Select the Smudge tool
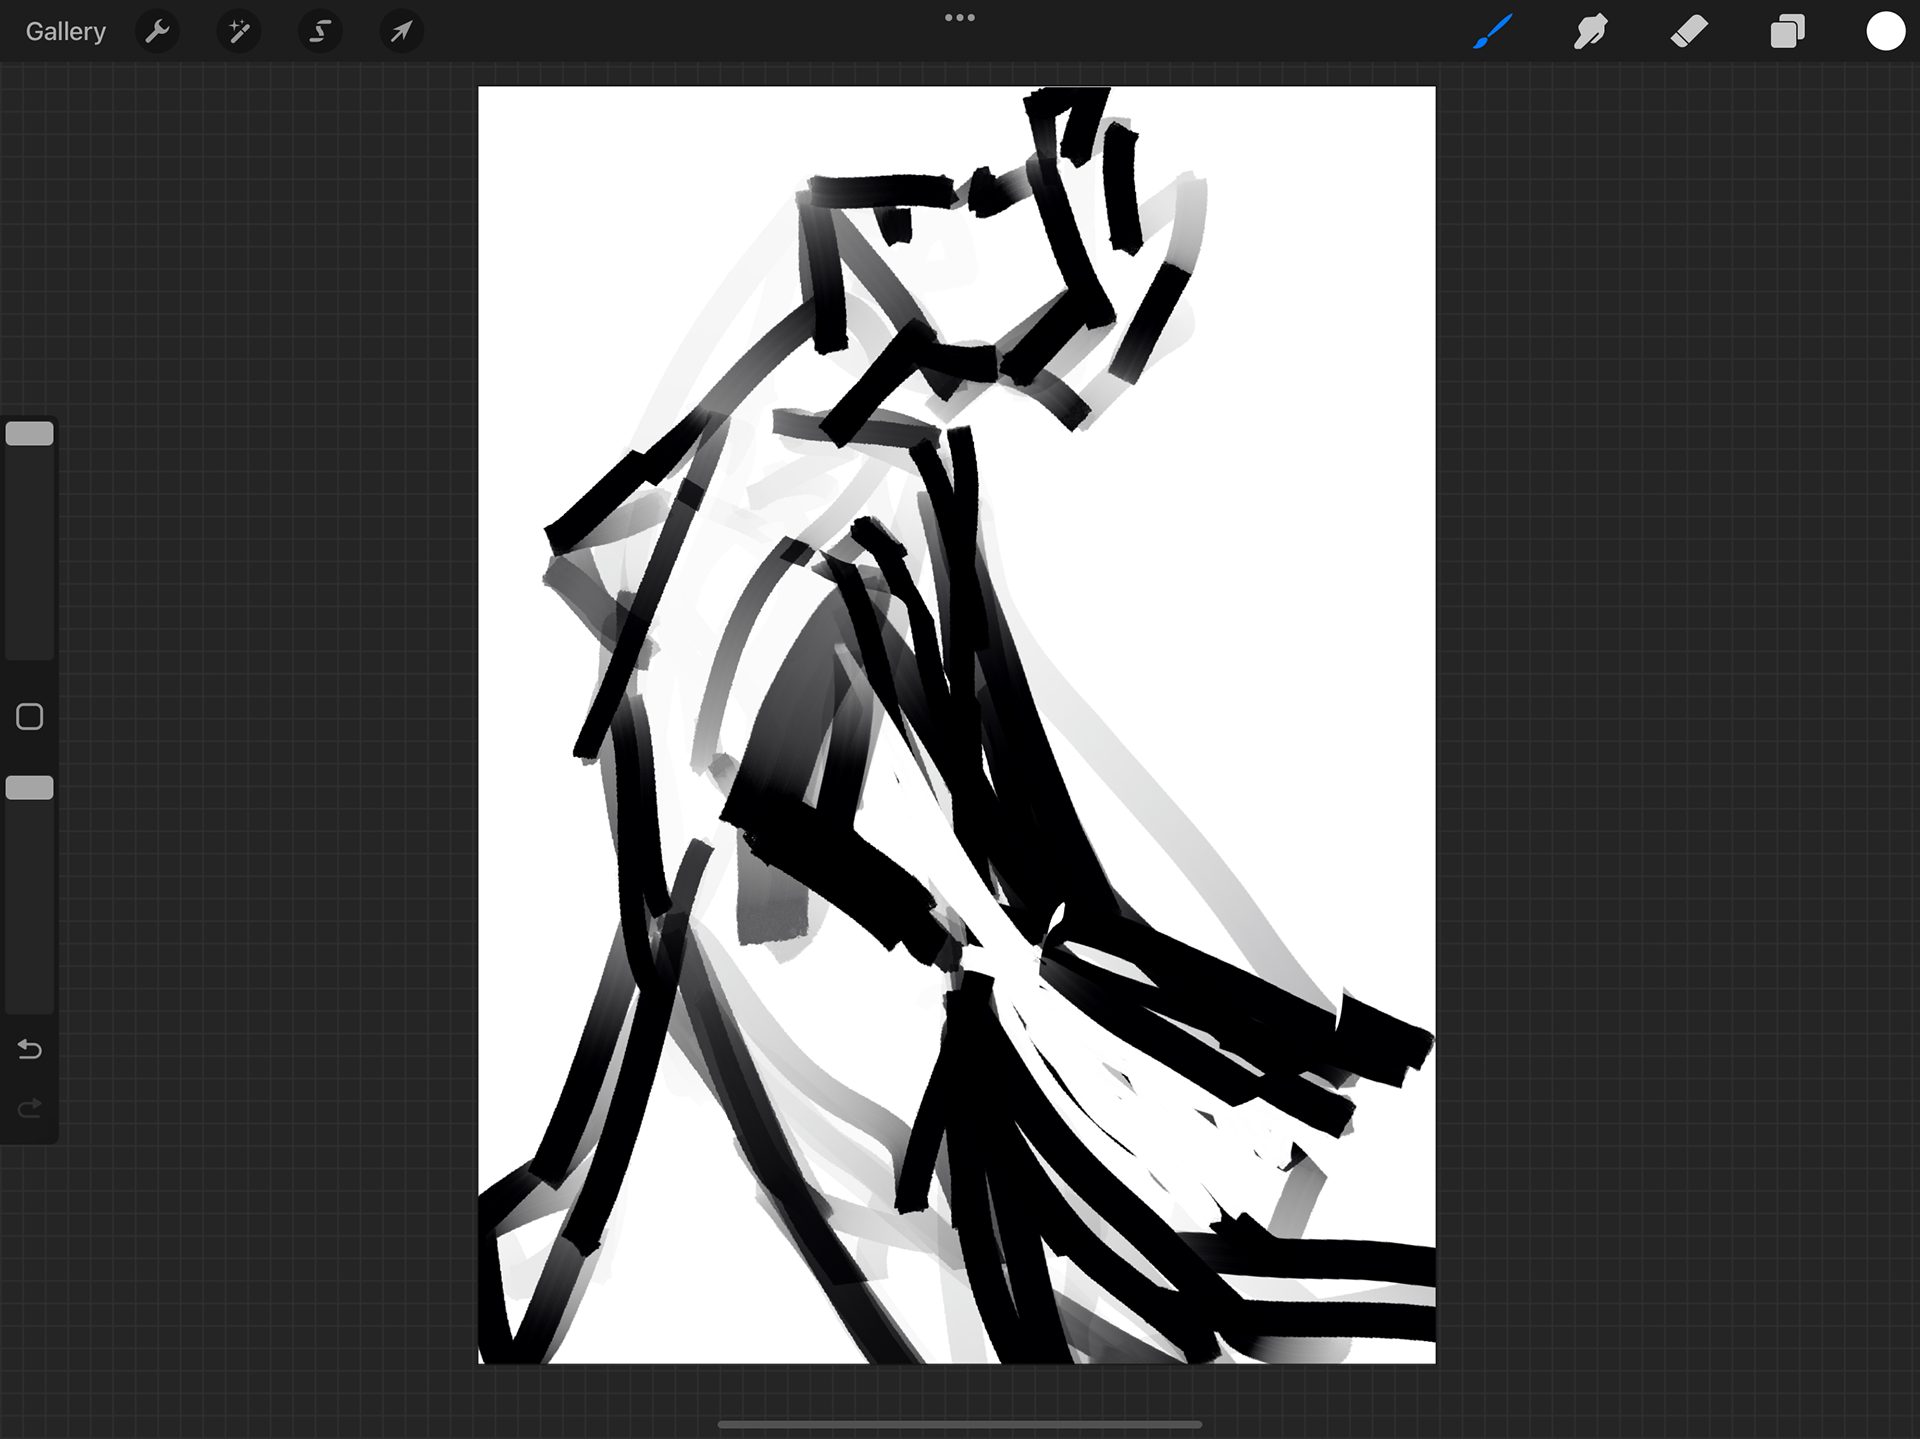The image size is (1920, 1439). click(1590, 32)
